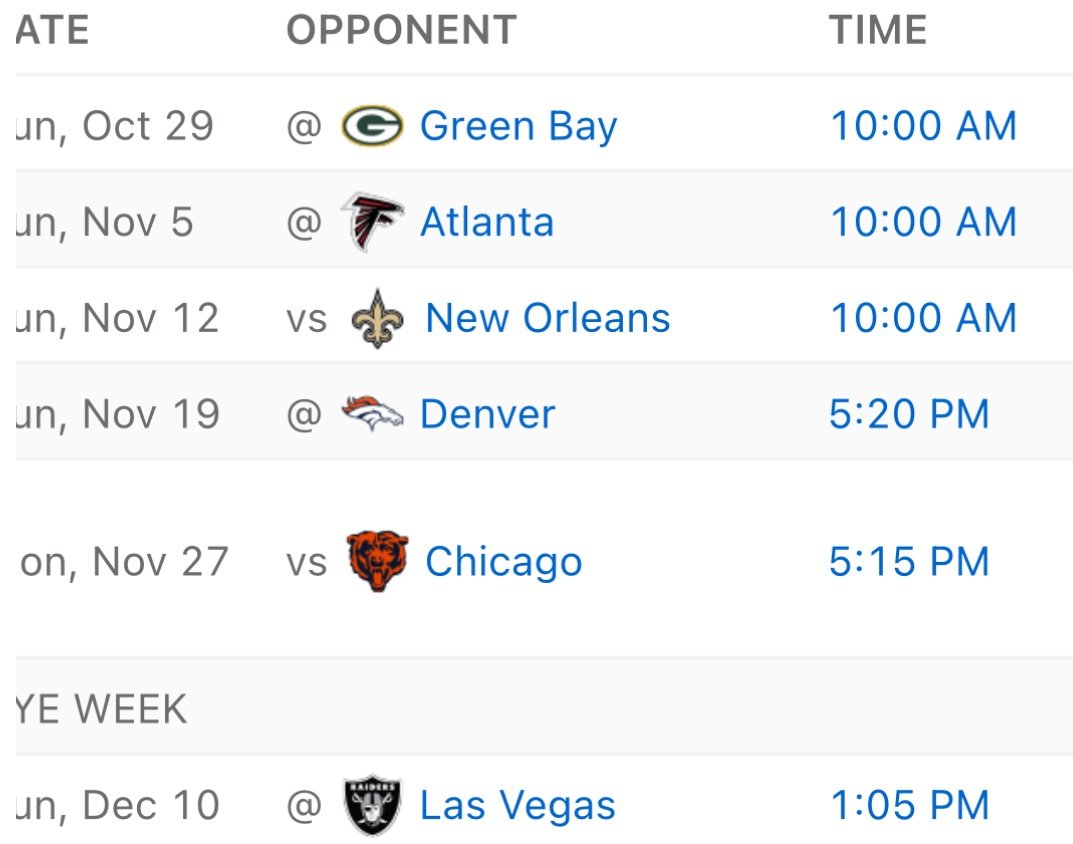
Task: Click the Denver Broncos logo
Action: pos(372,414)
